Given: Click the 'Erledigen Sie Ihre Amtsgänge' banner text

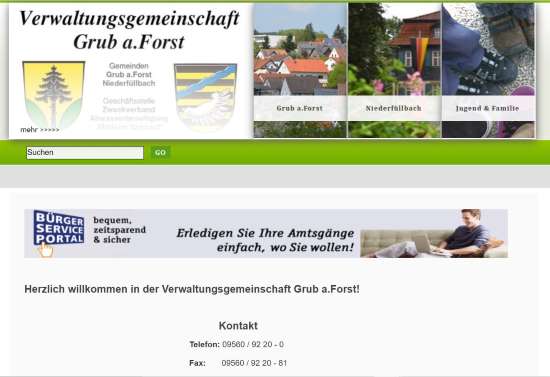Looking at the screenshot, I should click(265, 240).
